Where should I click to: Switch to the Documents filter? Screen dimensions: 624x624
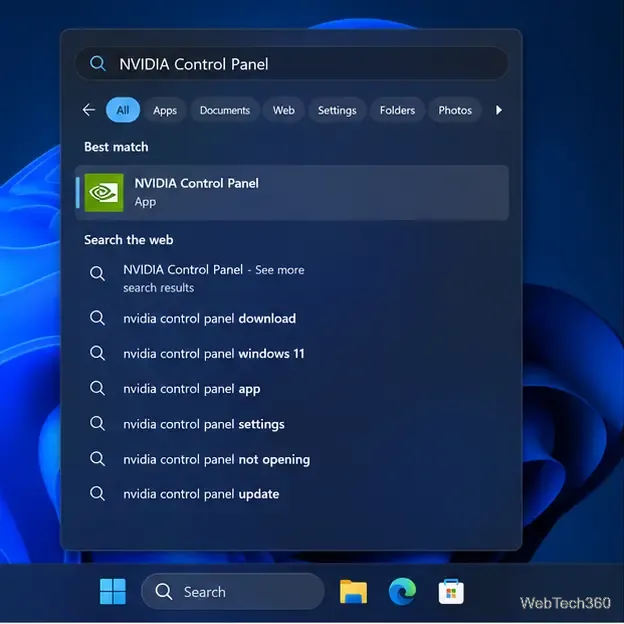coord(225,110)
